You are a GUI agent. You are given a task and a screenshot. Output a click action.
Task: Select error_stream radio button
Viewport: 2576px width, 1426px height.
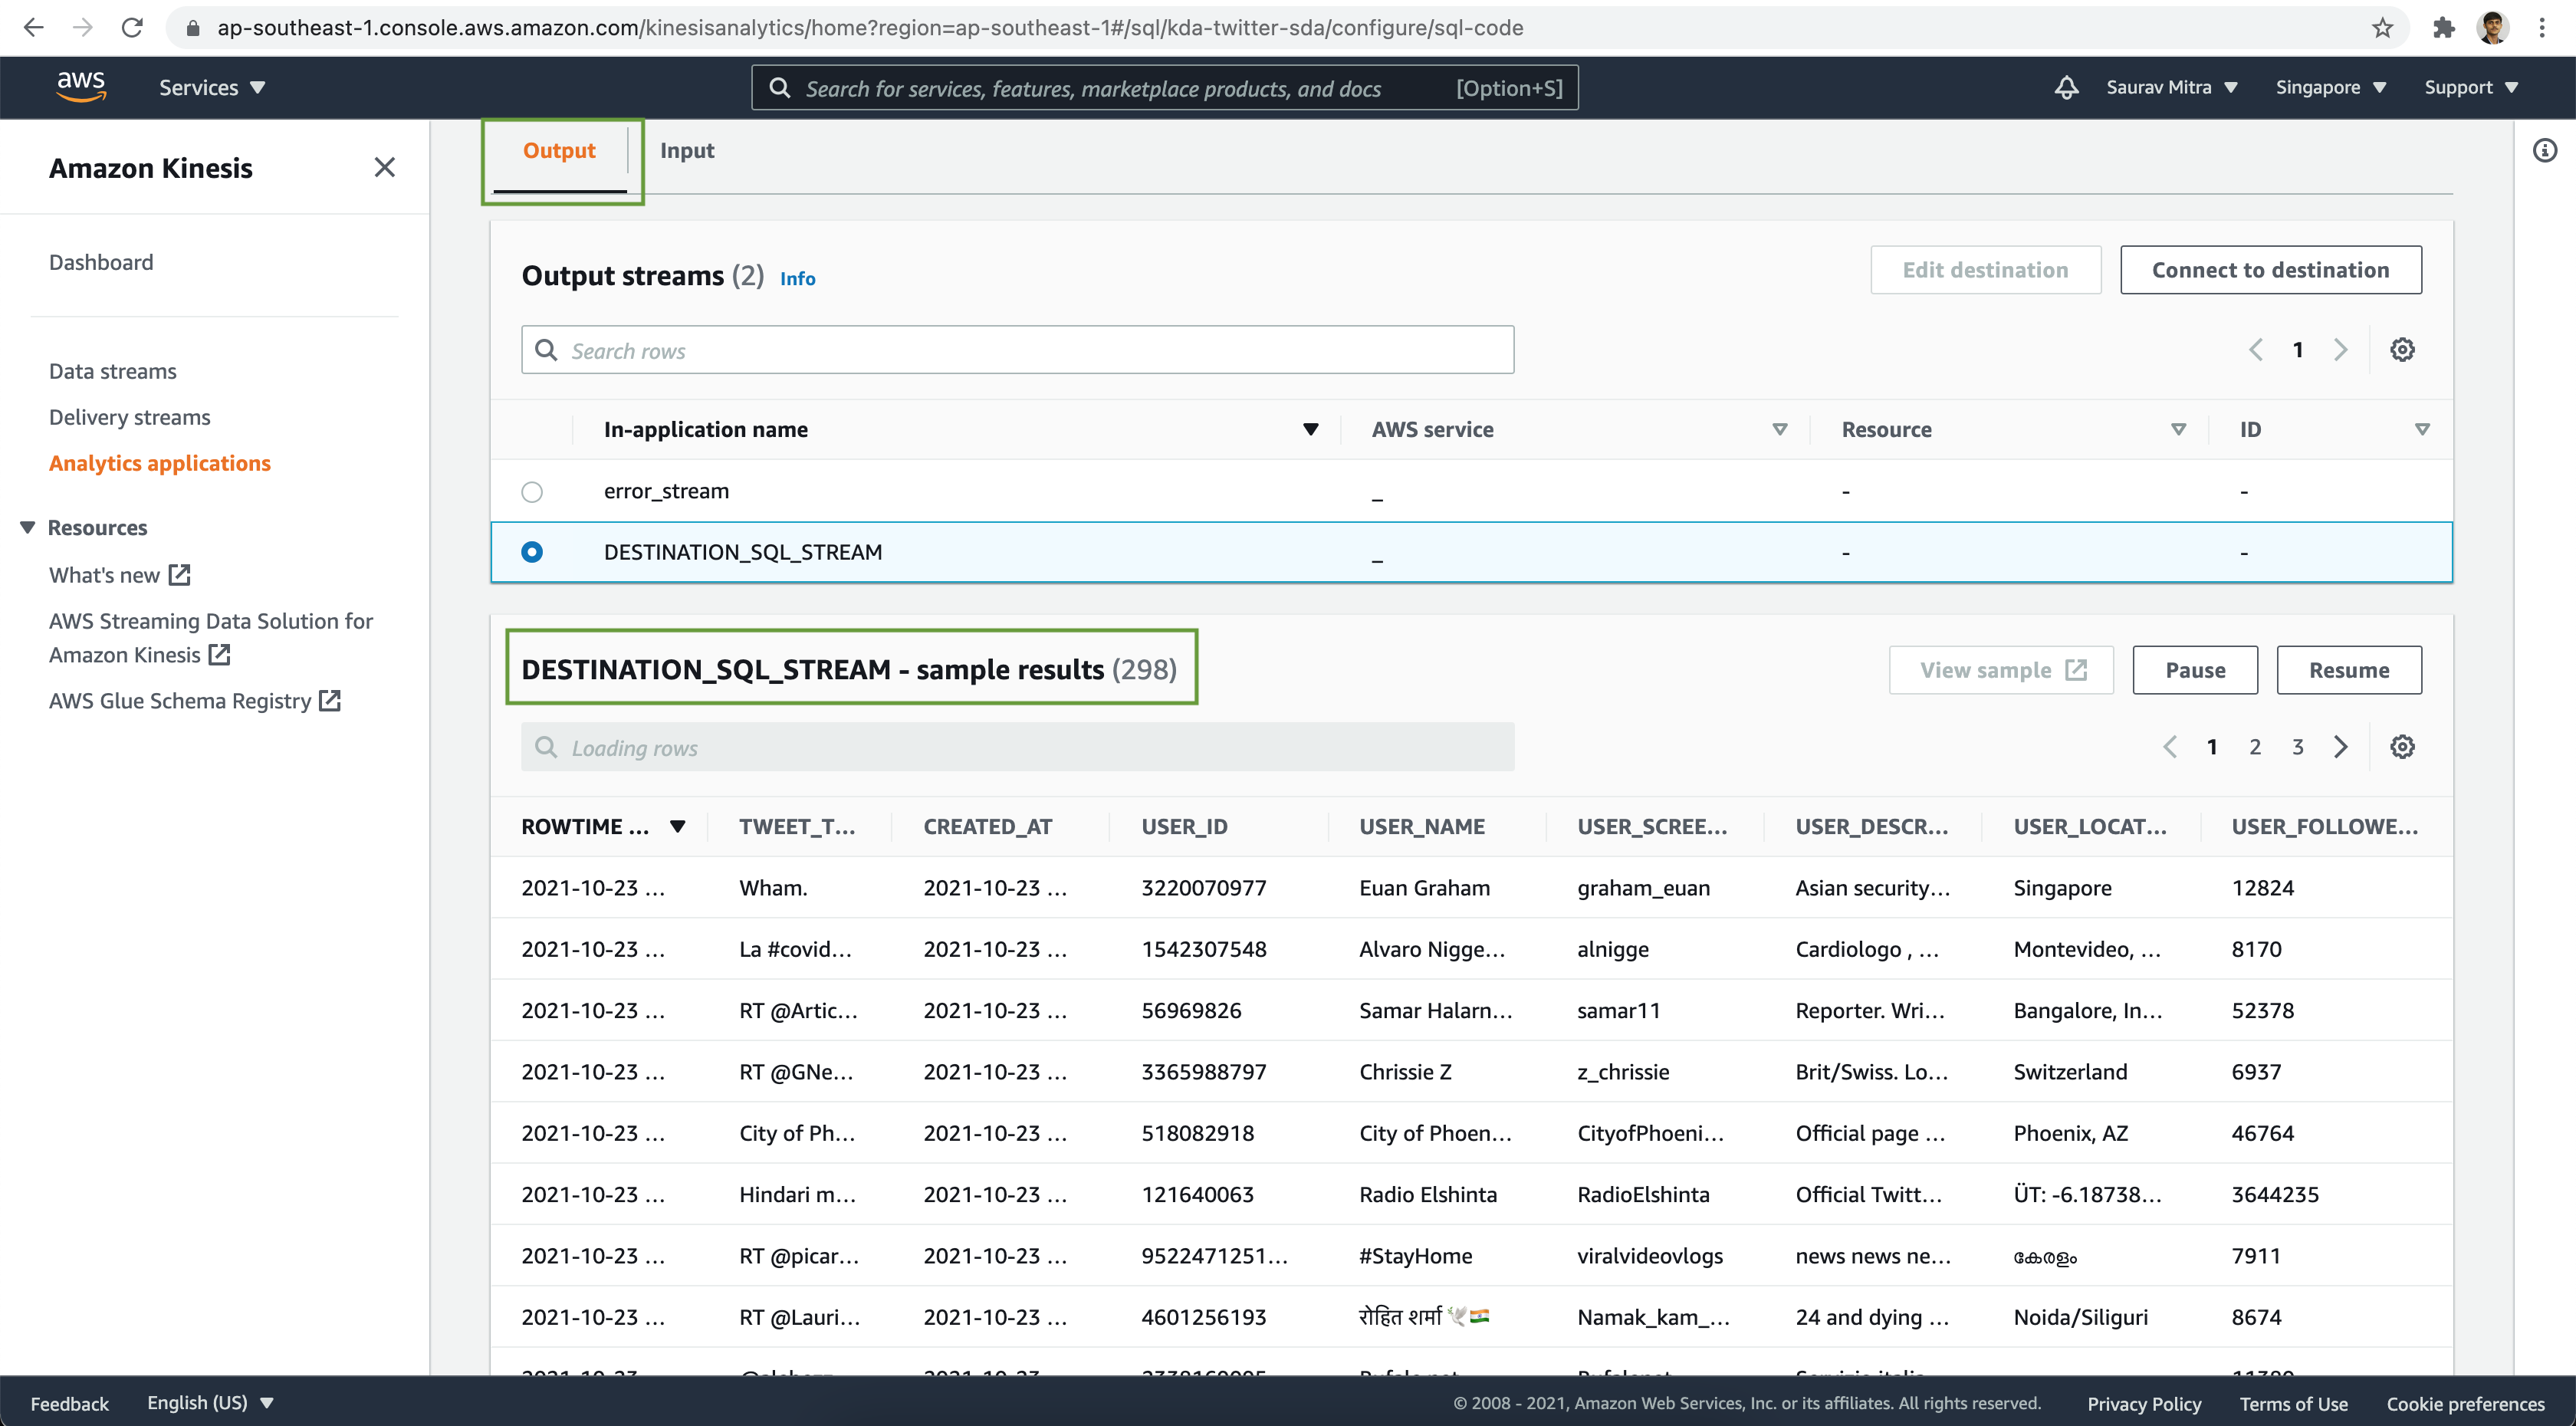[x=532, y=491]
